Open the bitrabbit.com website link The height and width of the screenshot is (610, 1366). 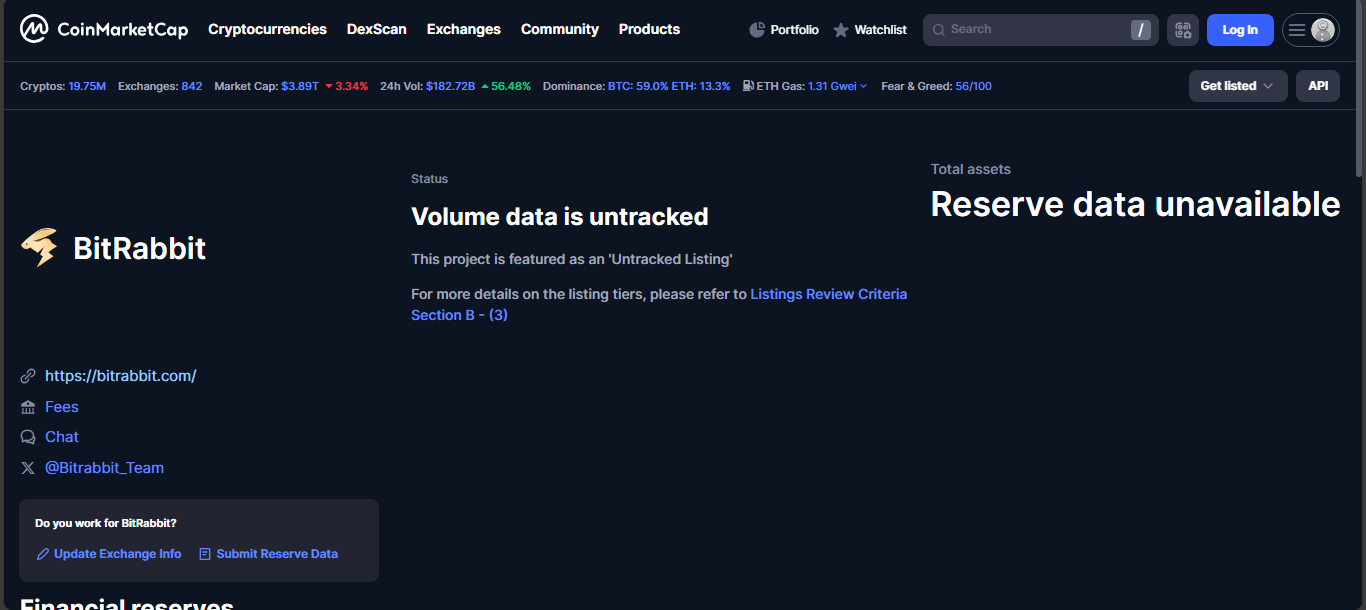[x=120, y=376]
